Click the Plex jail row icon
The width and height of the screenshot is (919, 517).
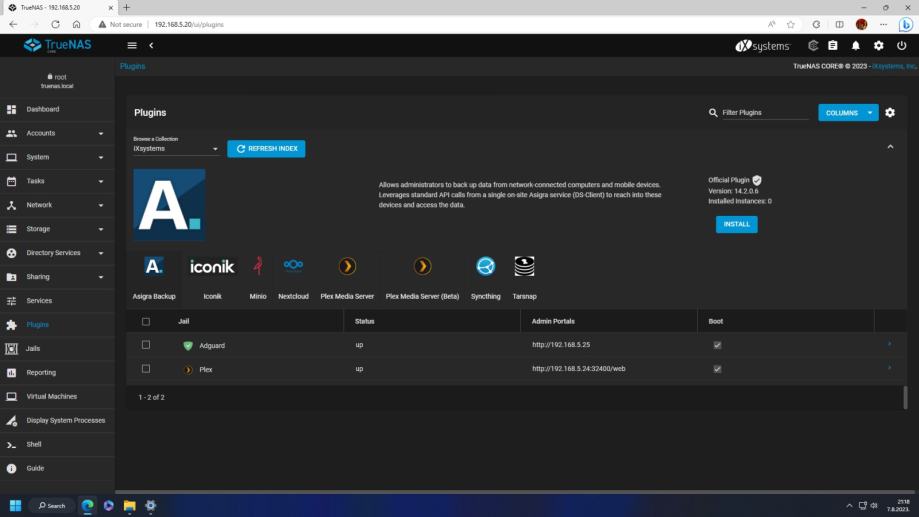click(x=188, y=370)
